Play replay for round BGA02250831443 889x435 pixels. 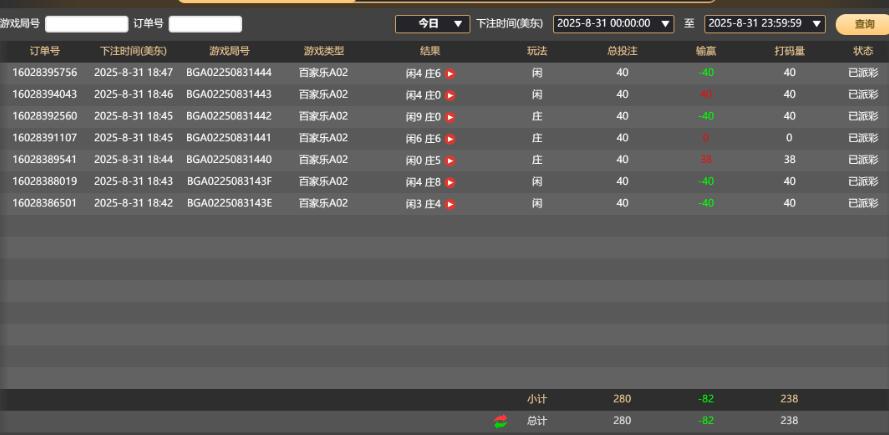(450, 95)
